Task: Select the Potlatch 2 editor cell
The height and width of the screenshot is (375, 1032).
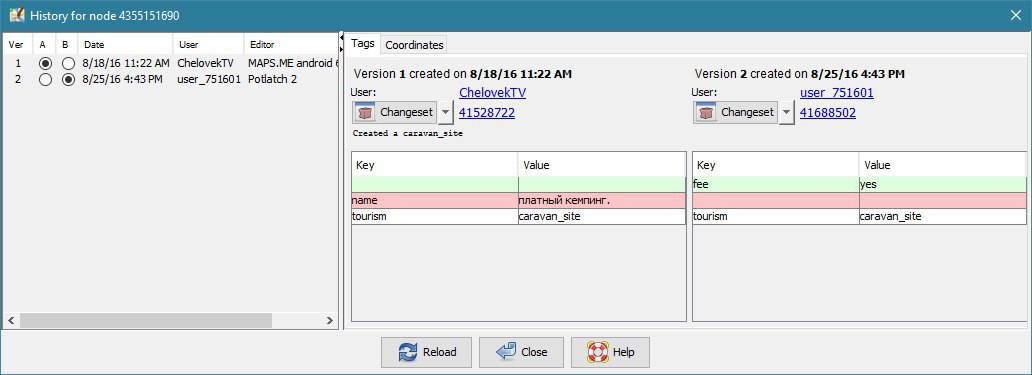Action: click(290, 80)
